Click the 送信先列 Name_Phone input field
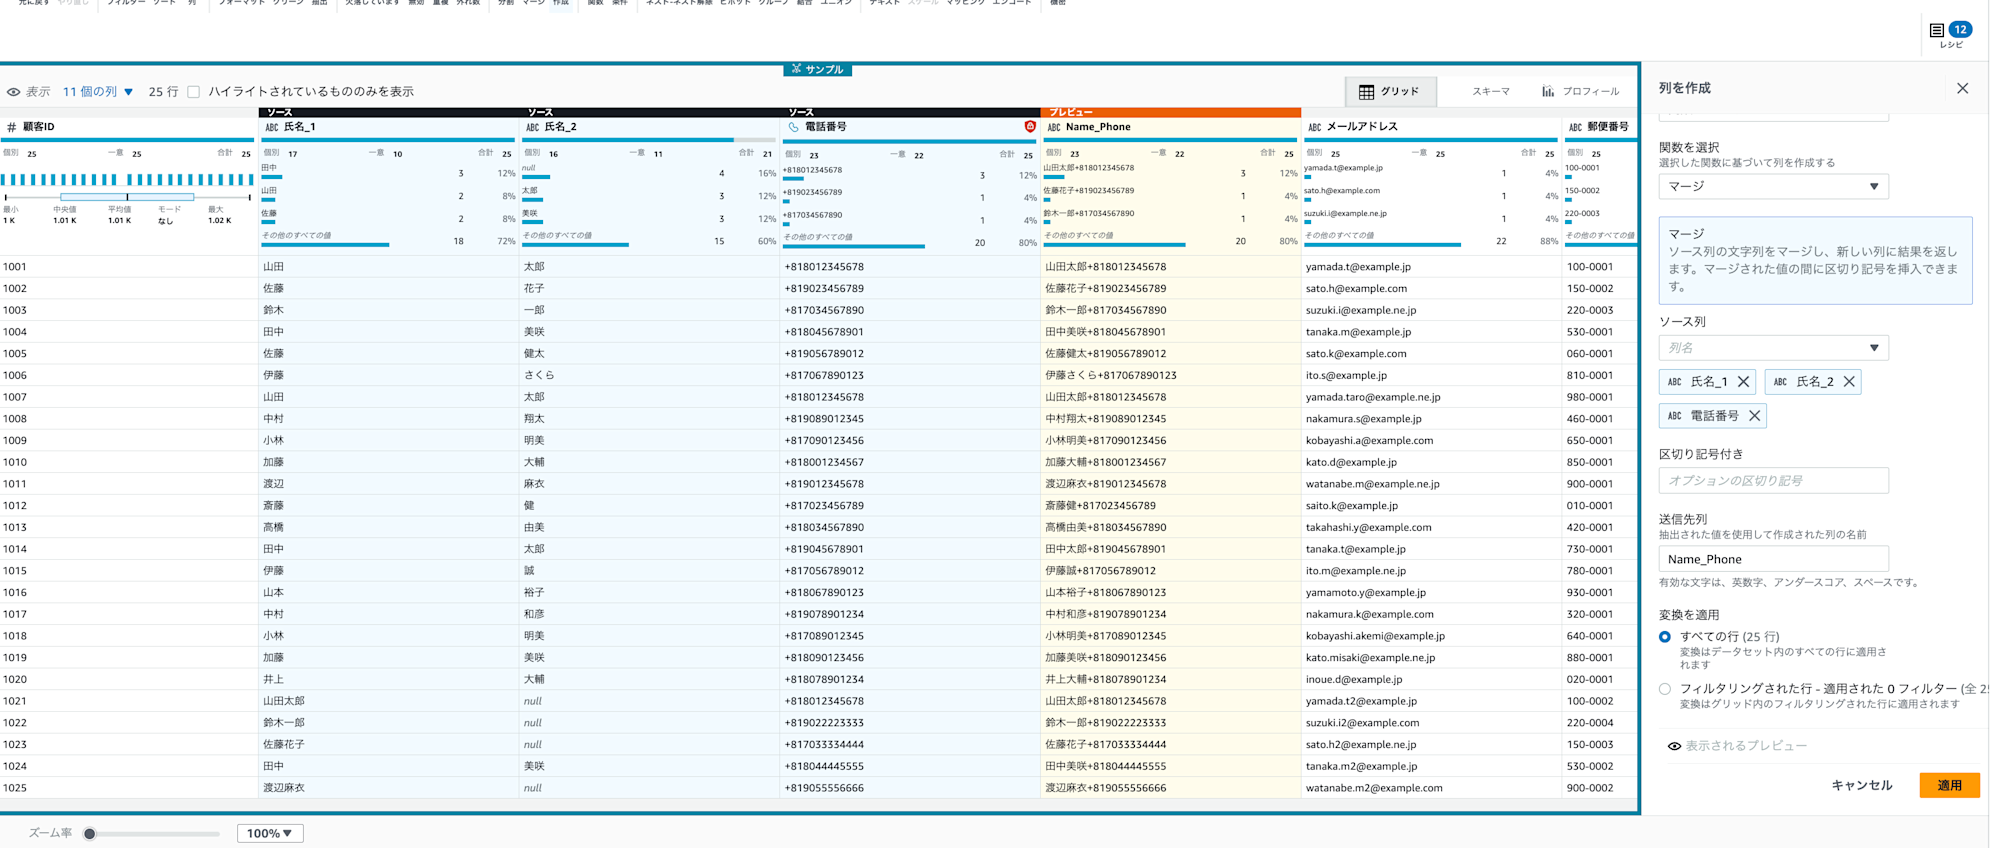 click(1773, 559)
